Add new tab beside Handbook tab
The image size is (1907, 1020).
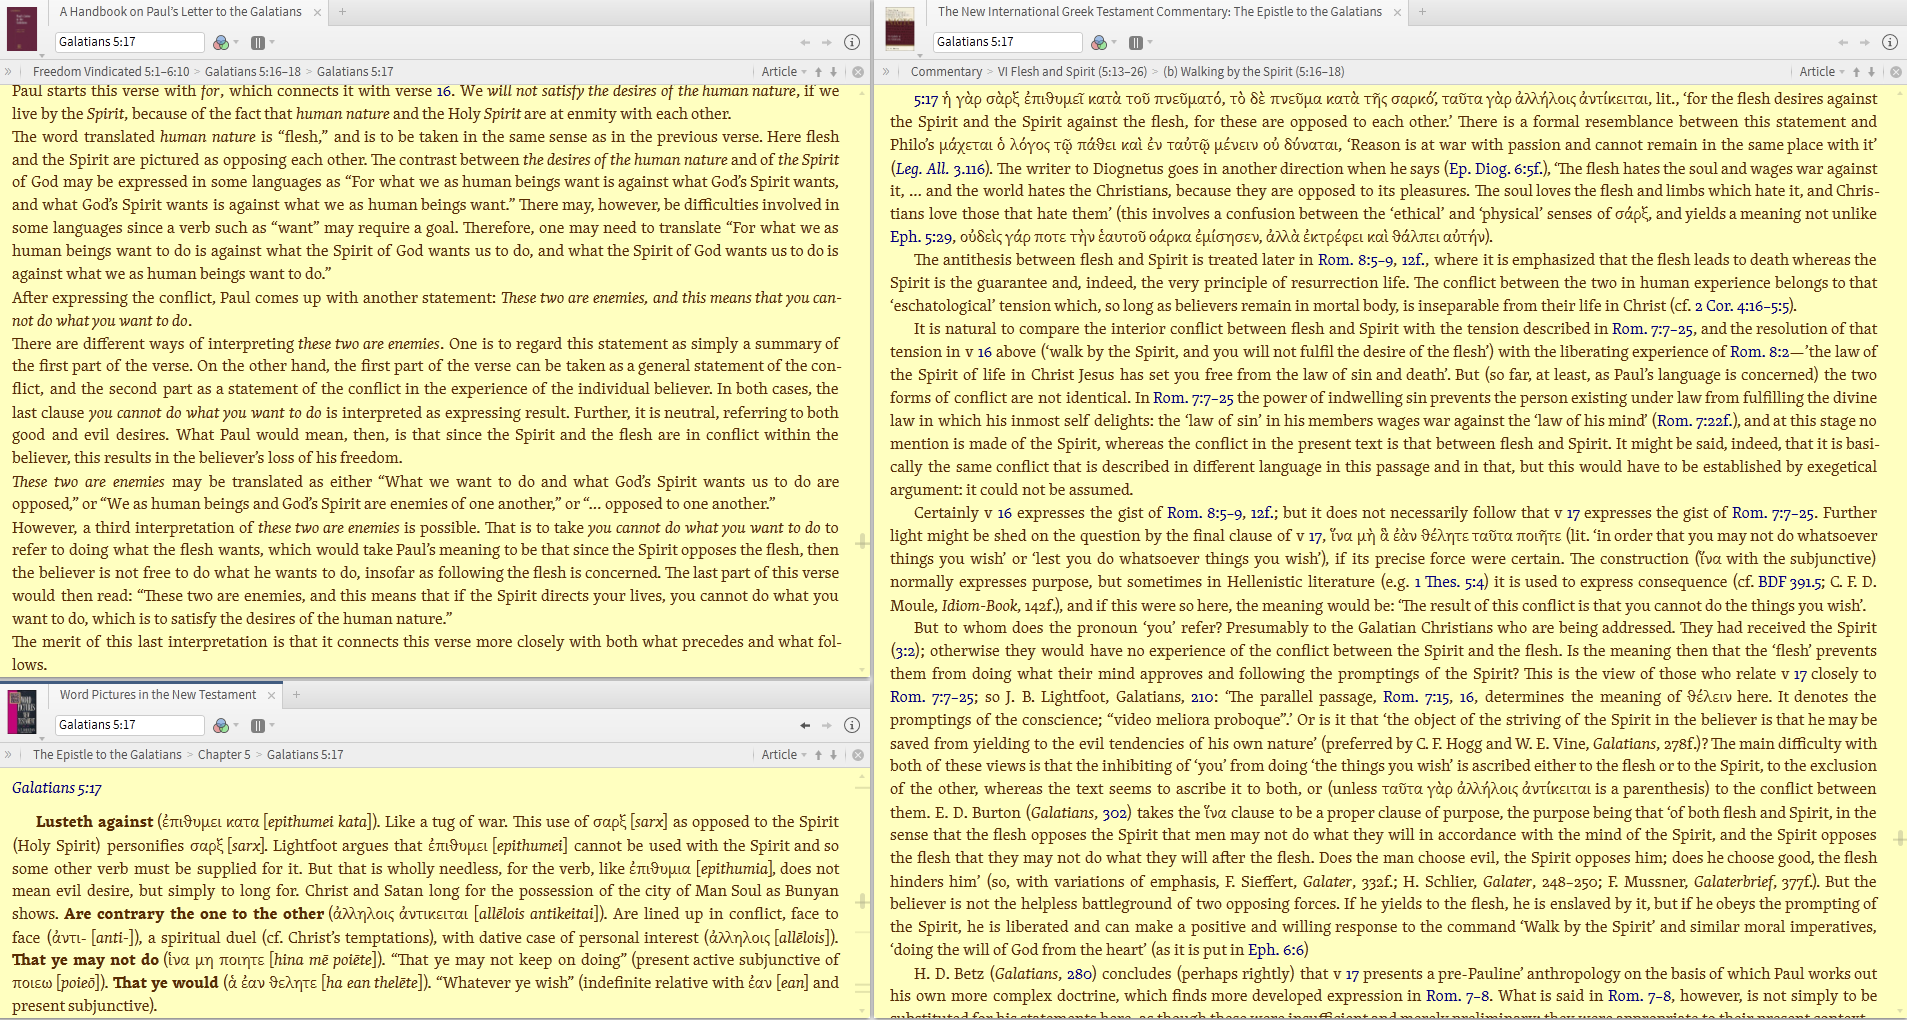click(x=342, y=12)
